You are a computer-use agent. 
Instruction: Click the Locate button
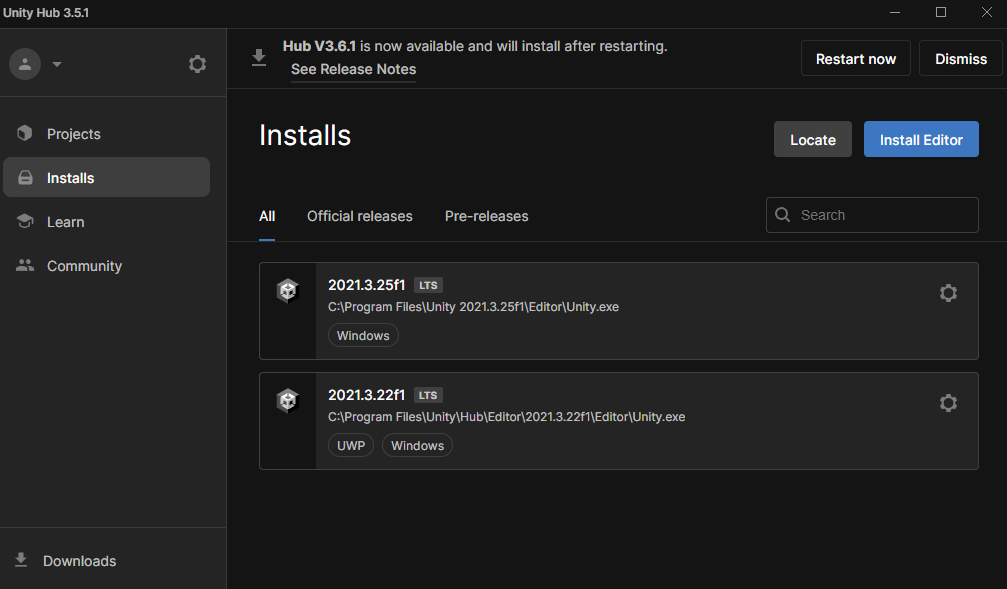click(812, 139)
